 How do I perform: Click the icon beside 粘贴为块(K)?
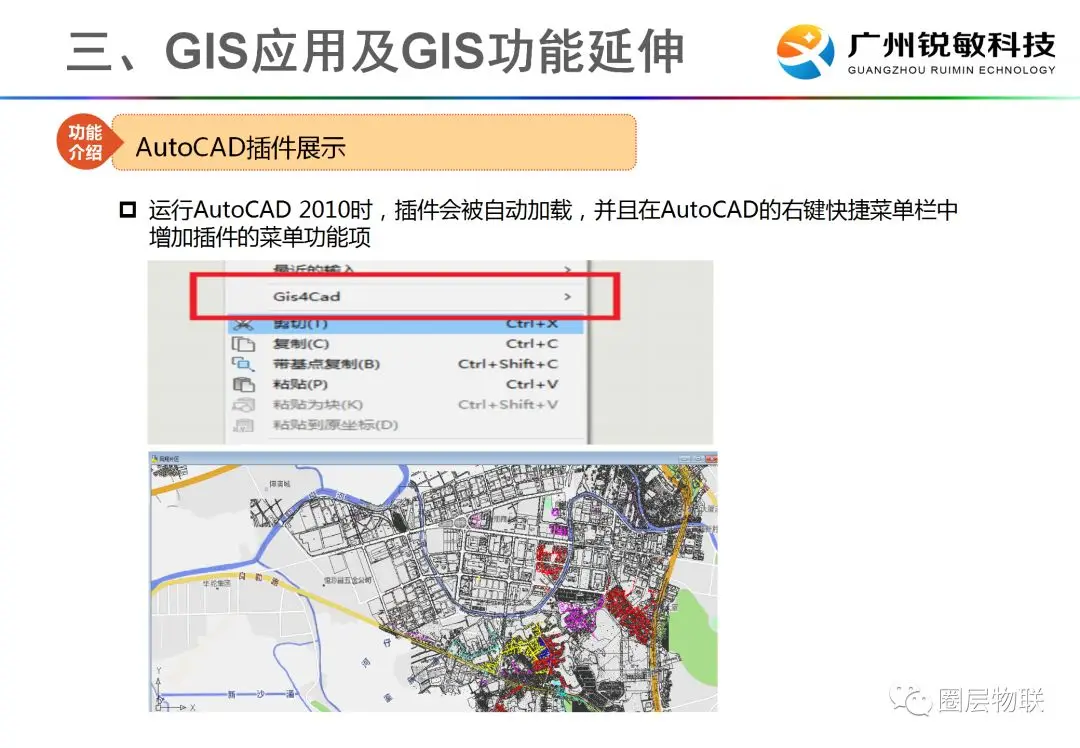(x=243, y=405)
